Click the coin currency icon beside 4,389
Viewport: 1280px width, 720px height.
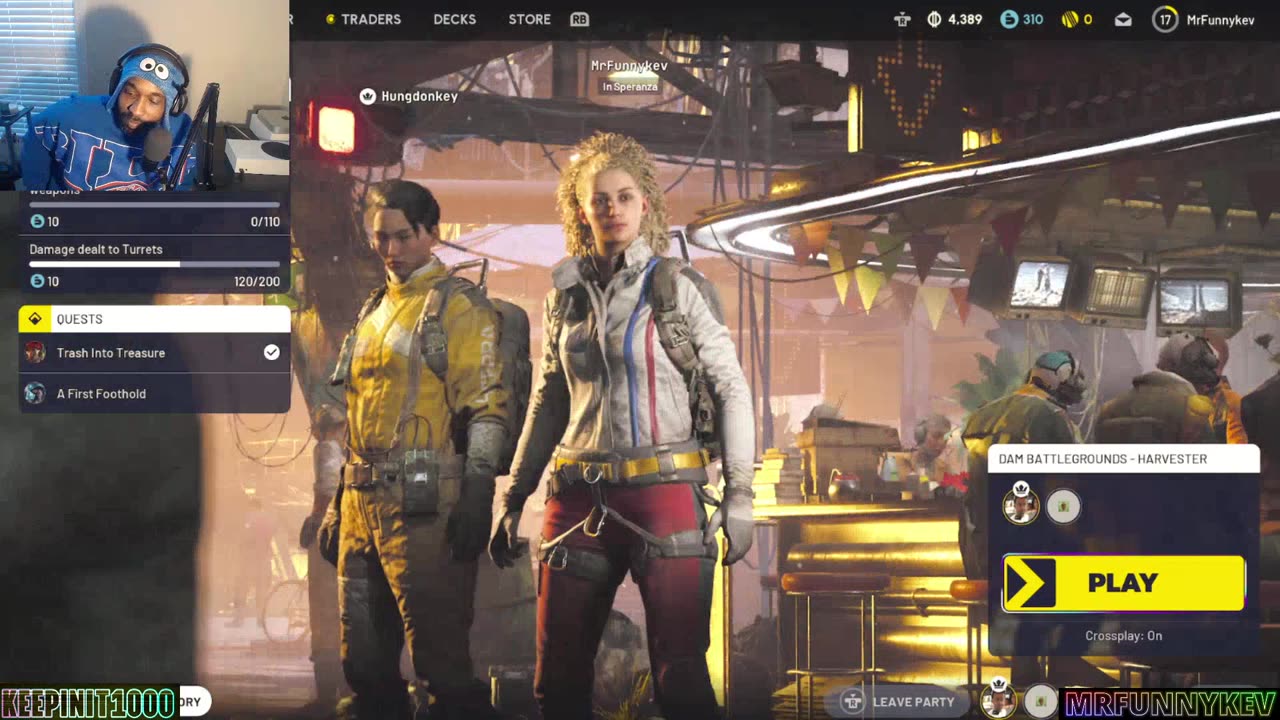(x=934, y=19)
